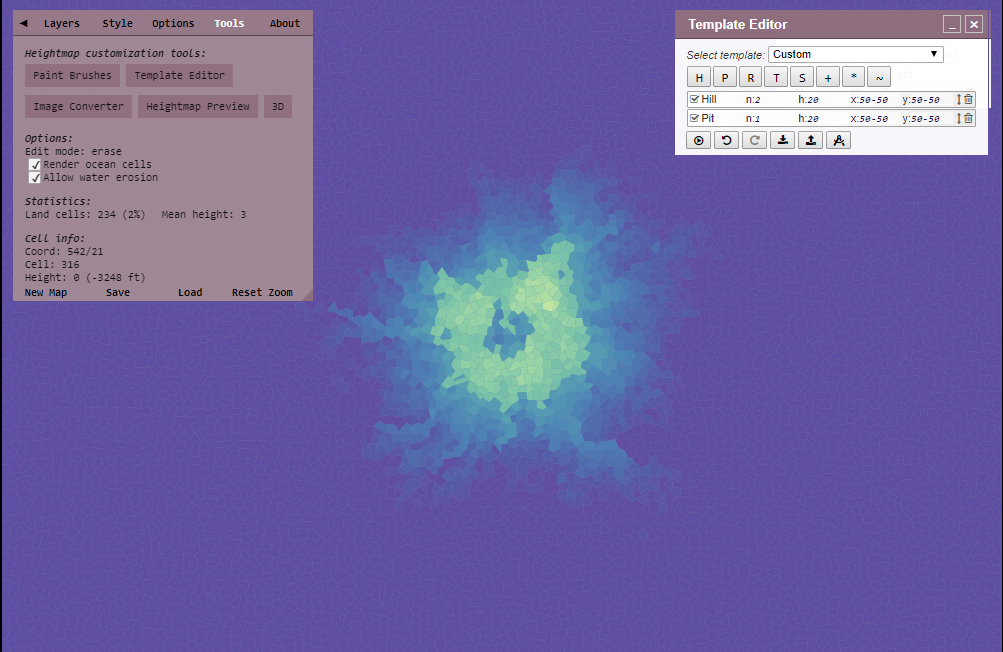Click the Smooth (~) operation icon
Image resolution: width=1003 pixels, height=652 pixels.
click(878, 76)
